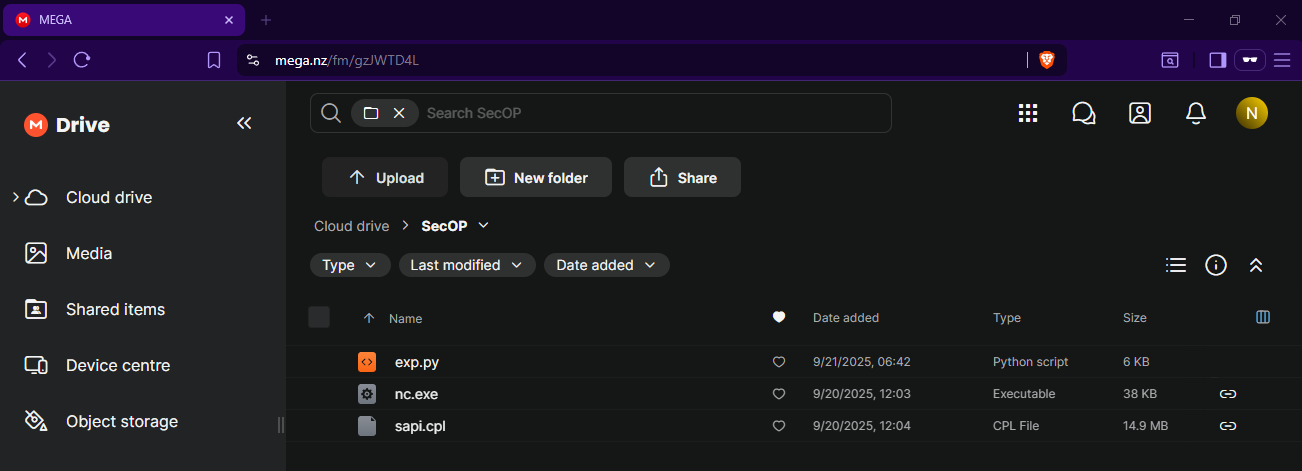
Task: Click the link icon for nc.exe
Action: [1228, 394]
